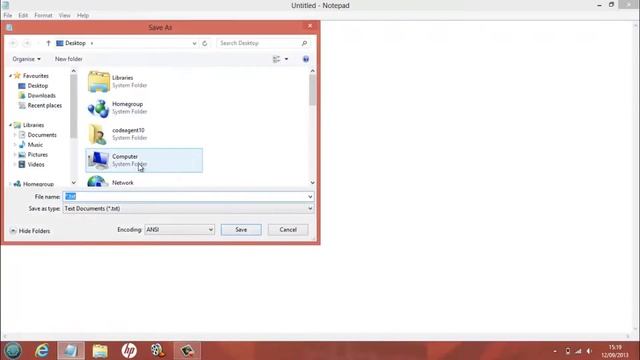This screenshot has height=360, width=640.
Task: Select Videos under Libraries
Action: pos(36,164)
